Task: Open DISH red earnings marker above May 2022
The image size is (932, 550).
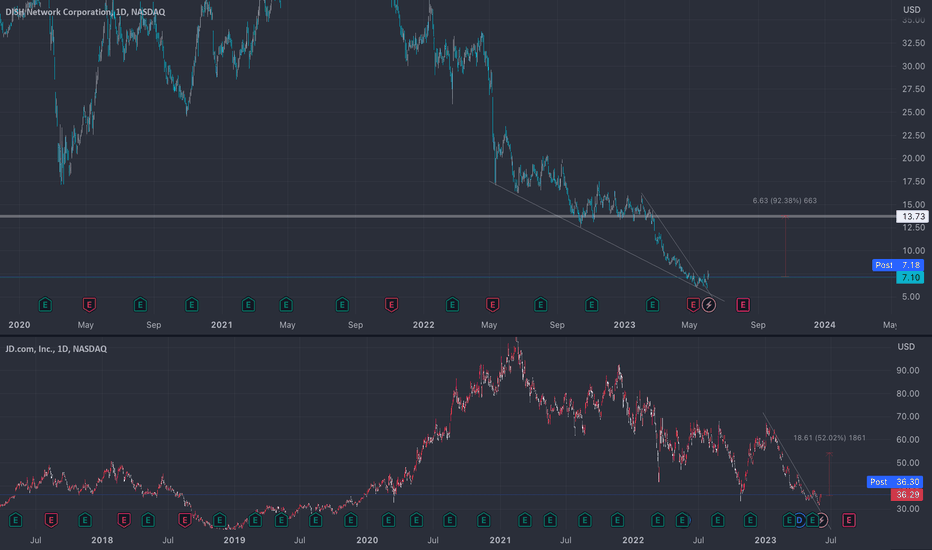Action: coord(492,305)
